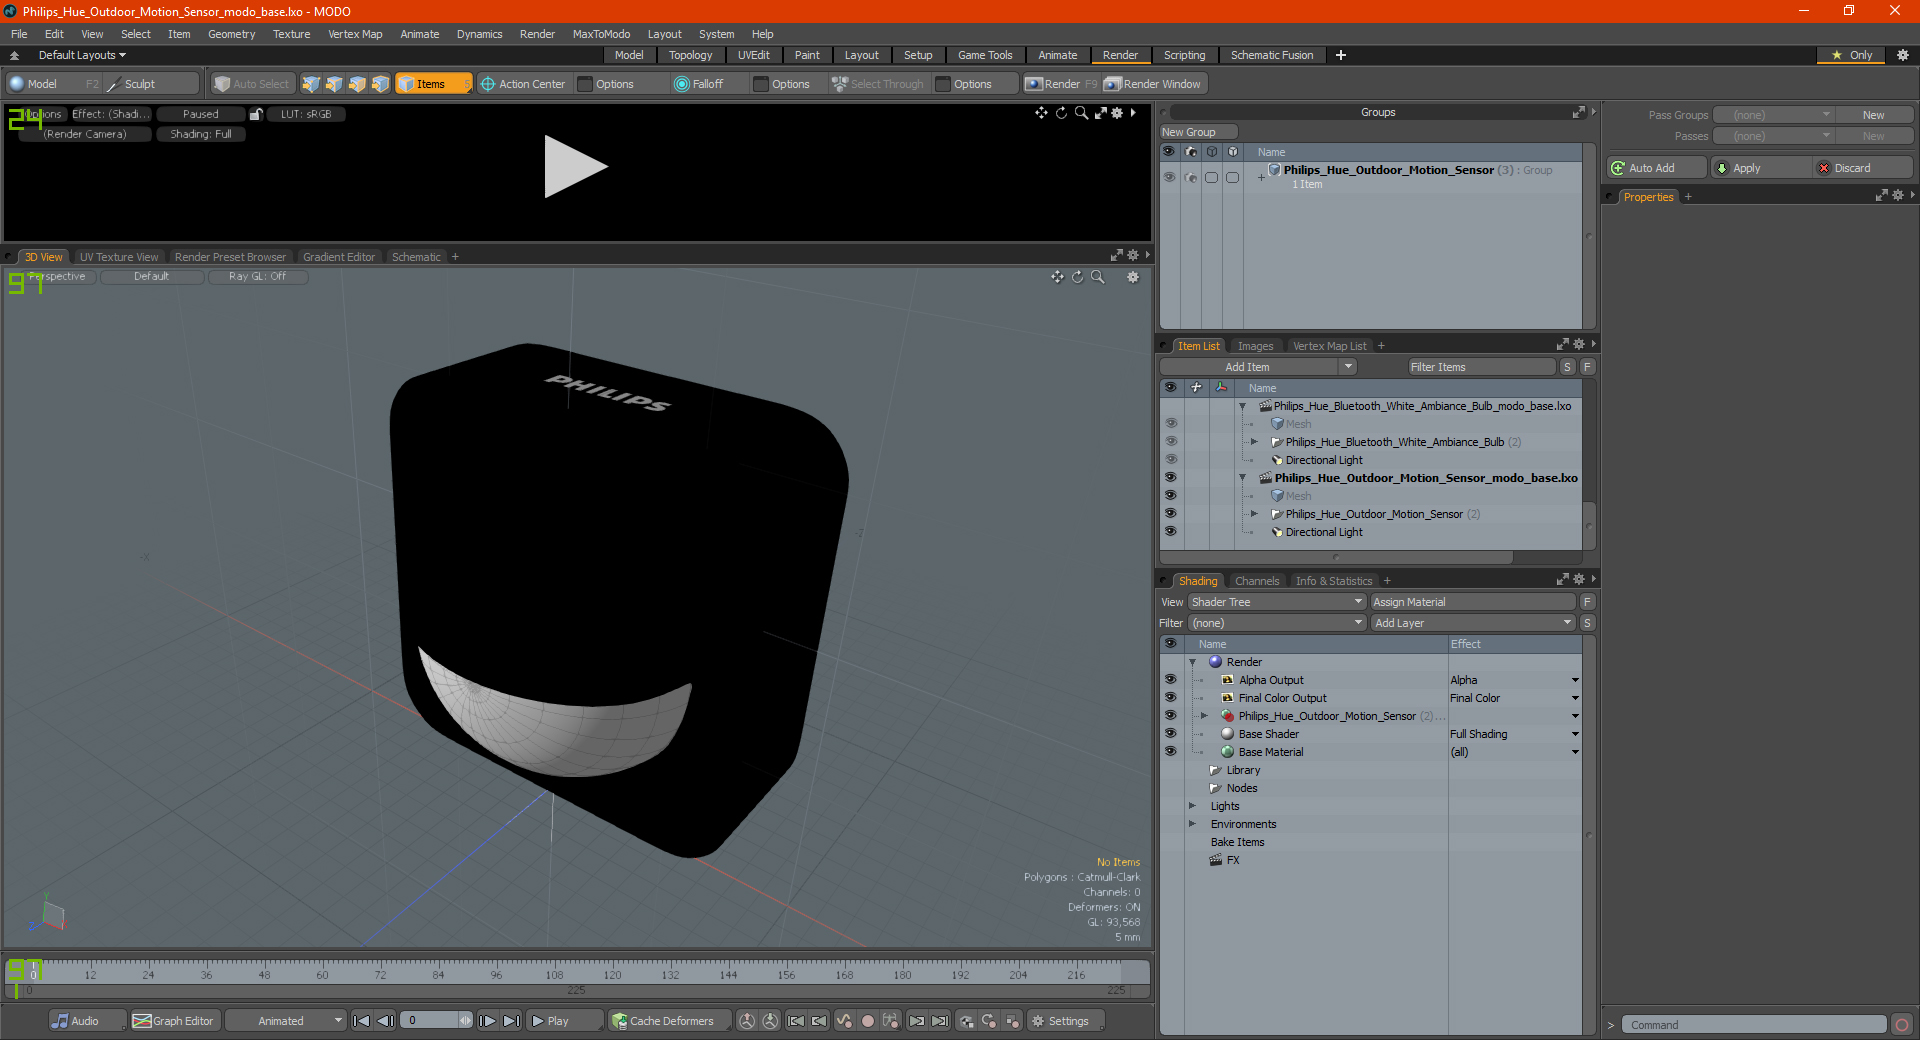Toggle Options checkbox next to Falloff
Viewport: 1920px width, 1040px height.
tap(761, 84)
